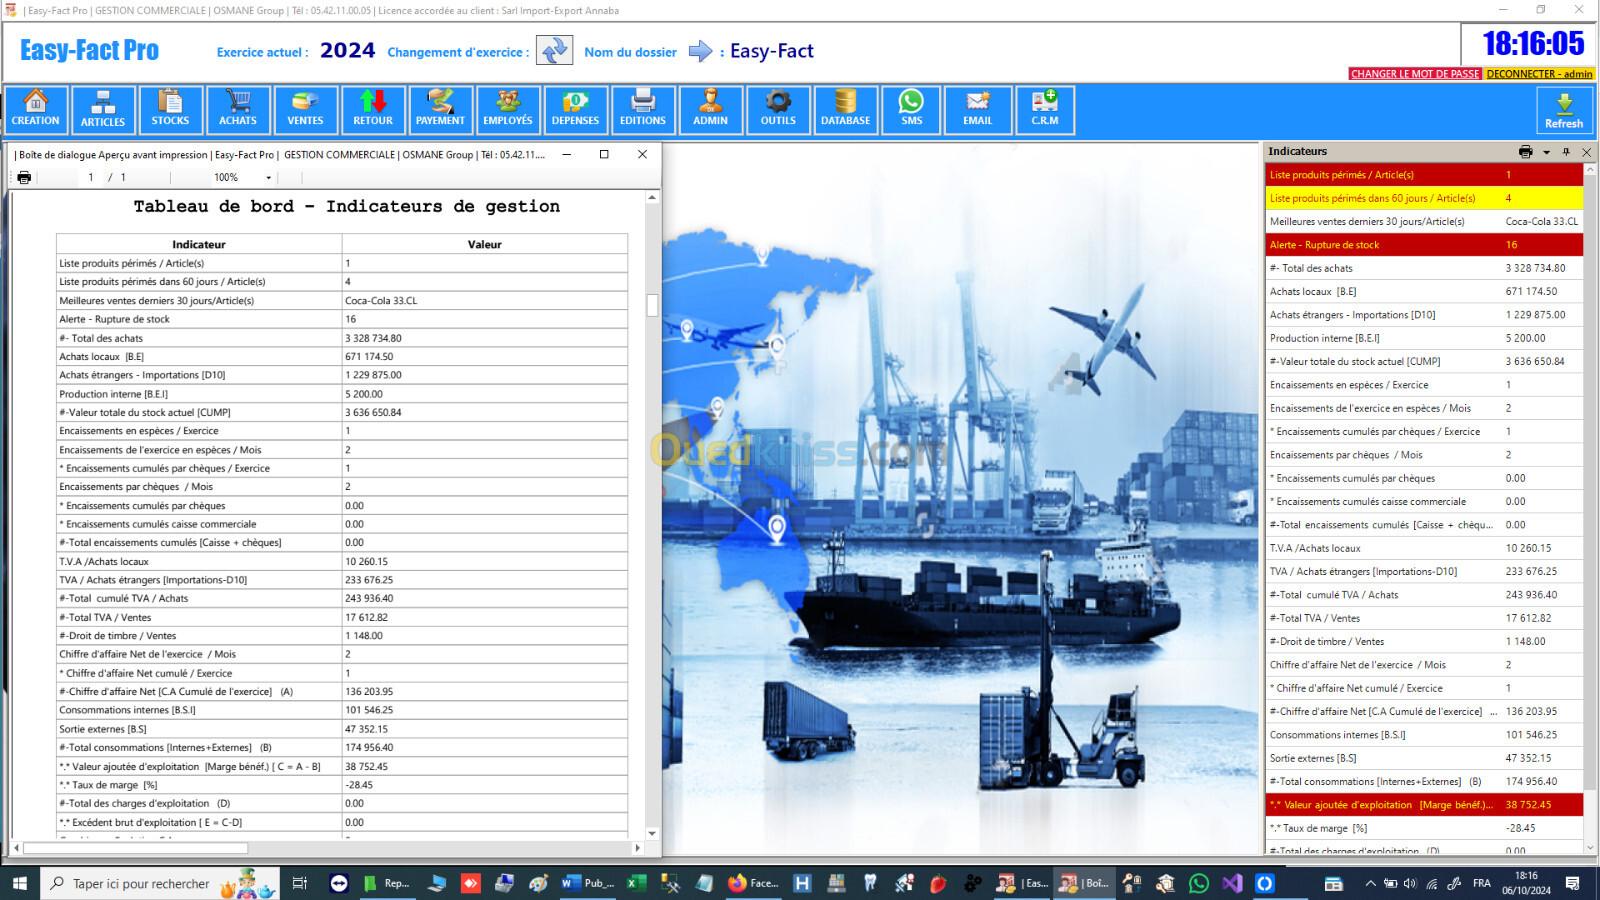Image resolution: width=1600 pixels, height=900 pixels.
Task: Open the PAYEMENT module
Action: pos(440,109)
